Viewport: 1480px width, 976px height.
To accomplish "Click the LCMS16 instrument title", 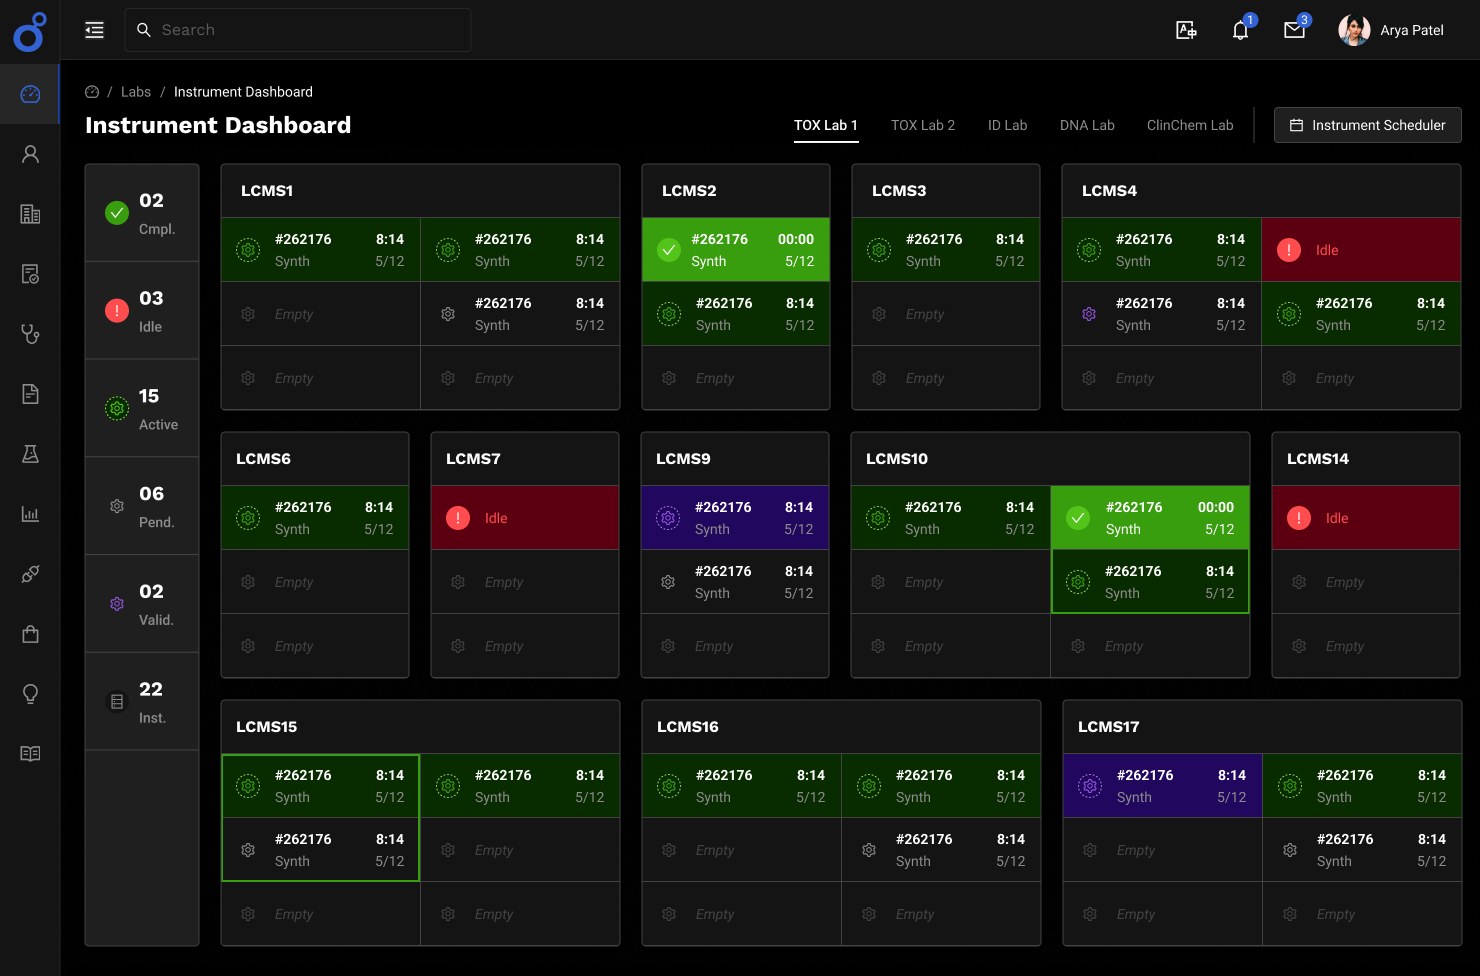I will point(688,727).
